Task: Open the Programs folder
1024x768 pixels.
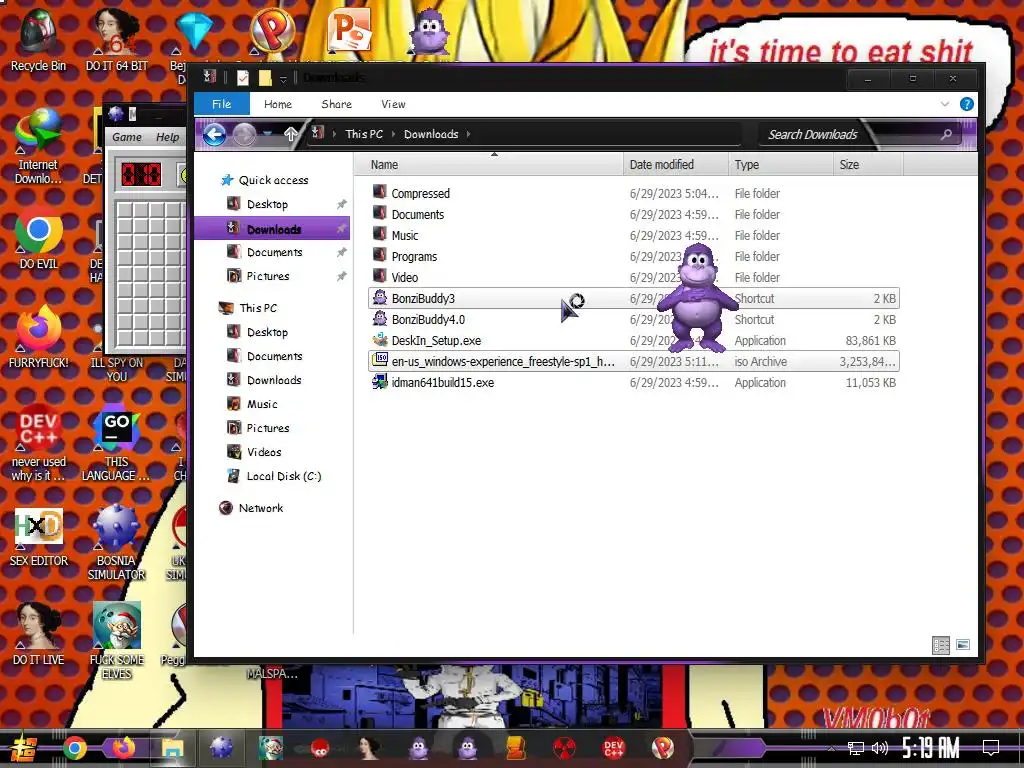Action: [x=414, y=256]
